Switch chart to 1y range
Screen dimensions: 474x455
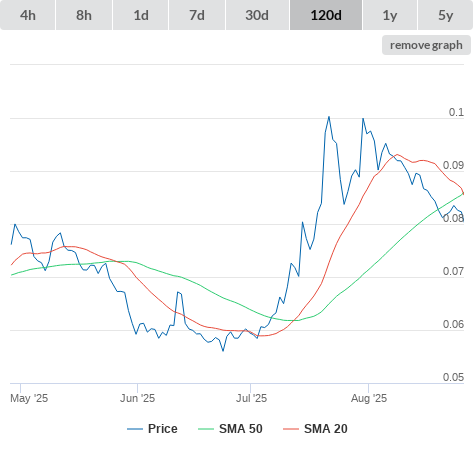390,15
